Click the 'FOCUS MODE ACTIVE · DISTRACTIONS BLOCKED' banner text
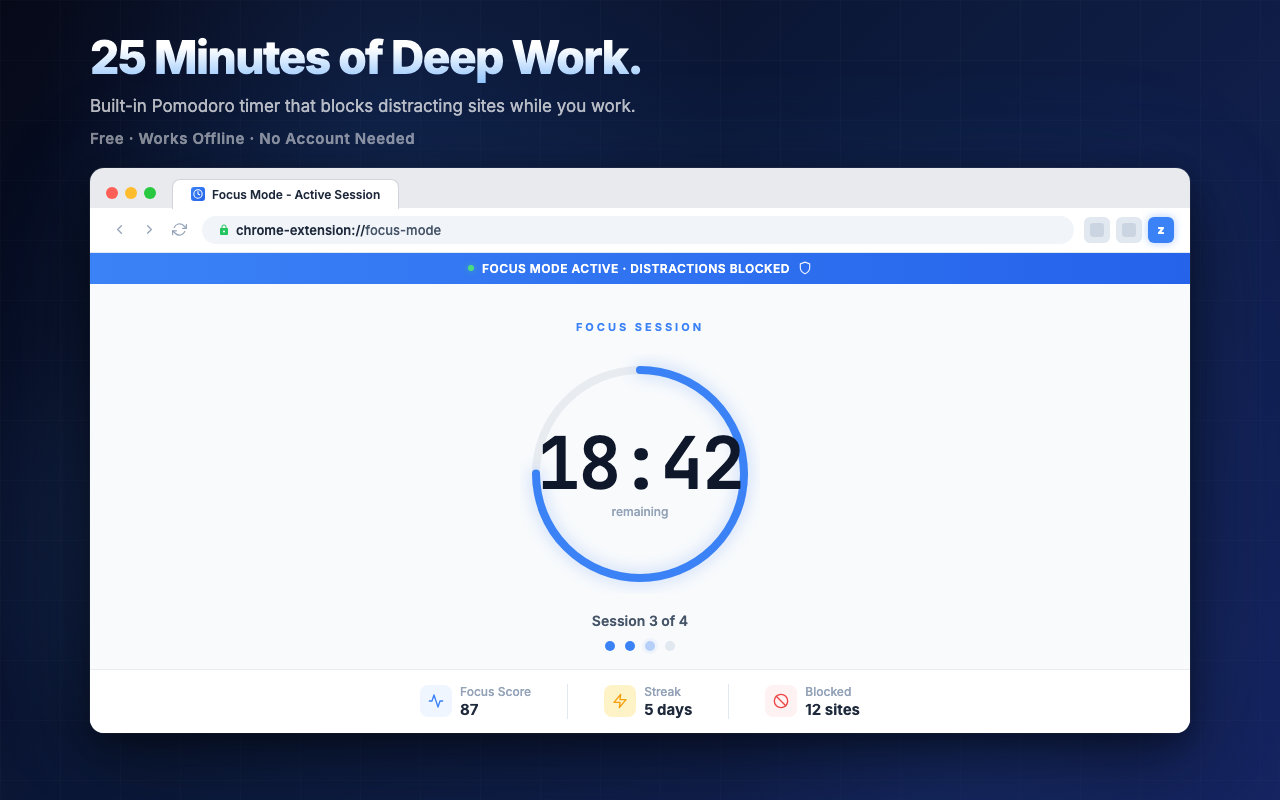 tap(636, 268)
